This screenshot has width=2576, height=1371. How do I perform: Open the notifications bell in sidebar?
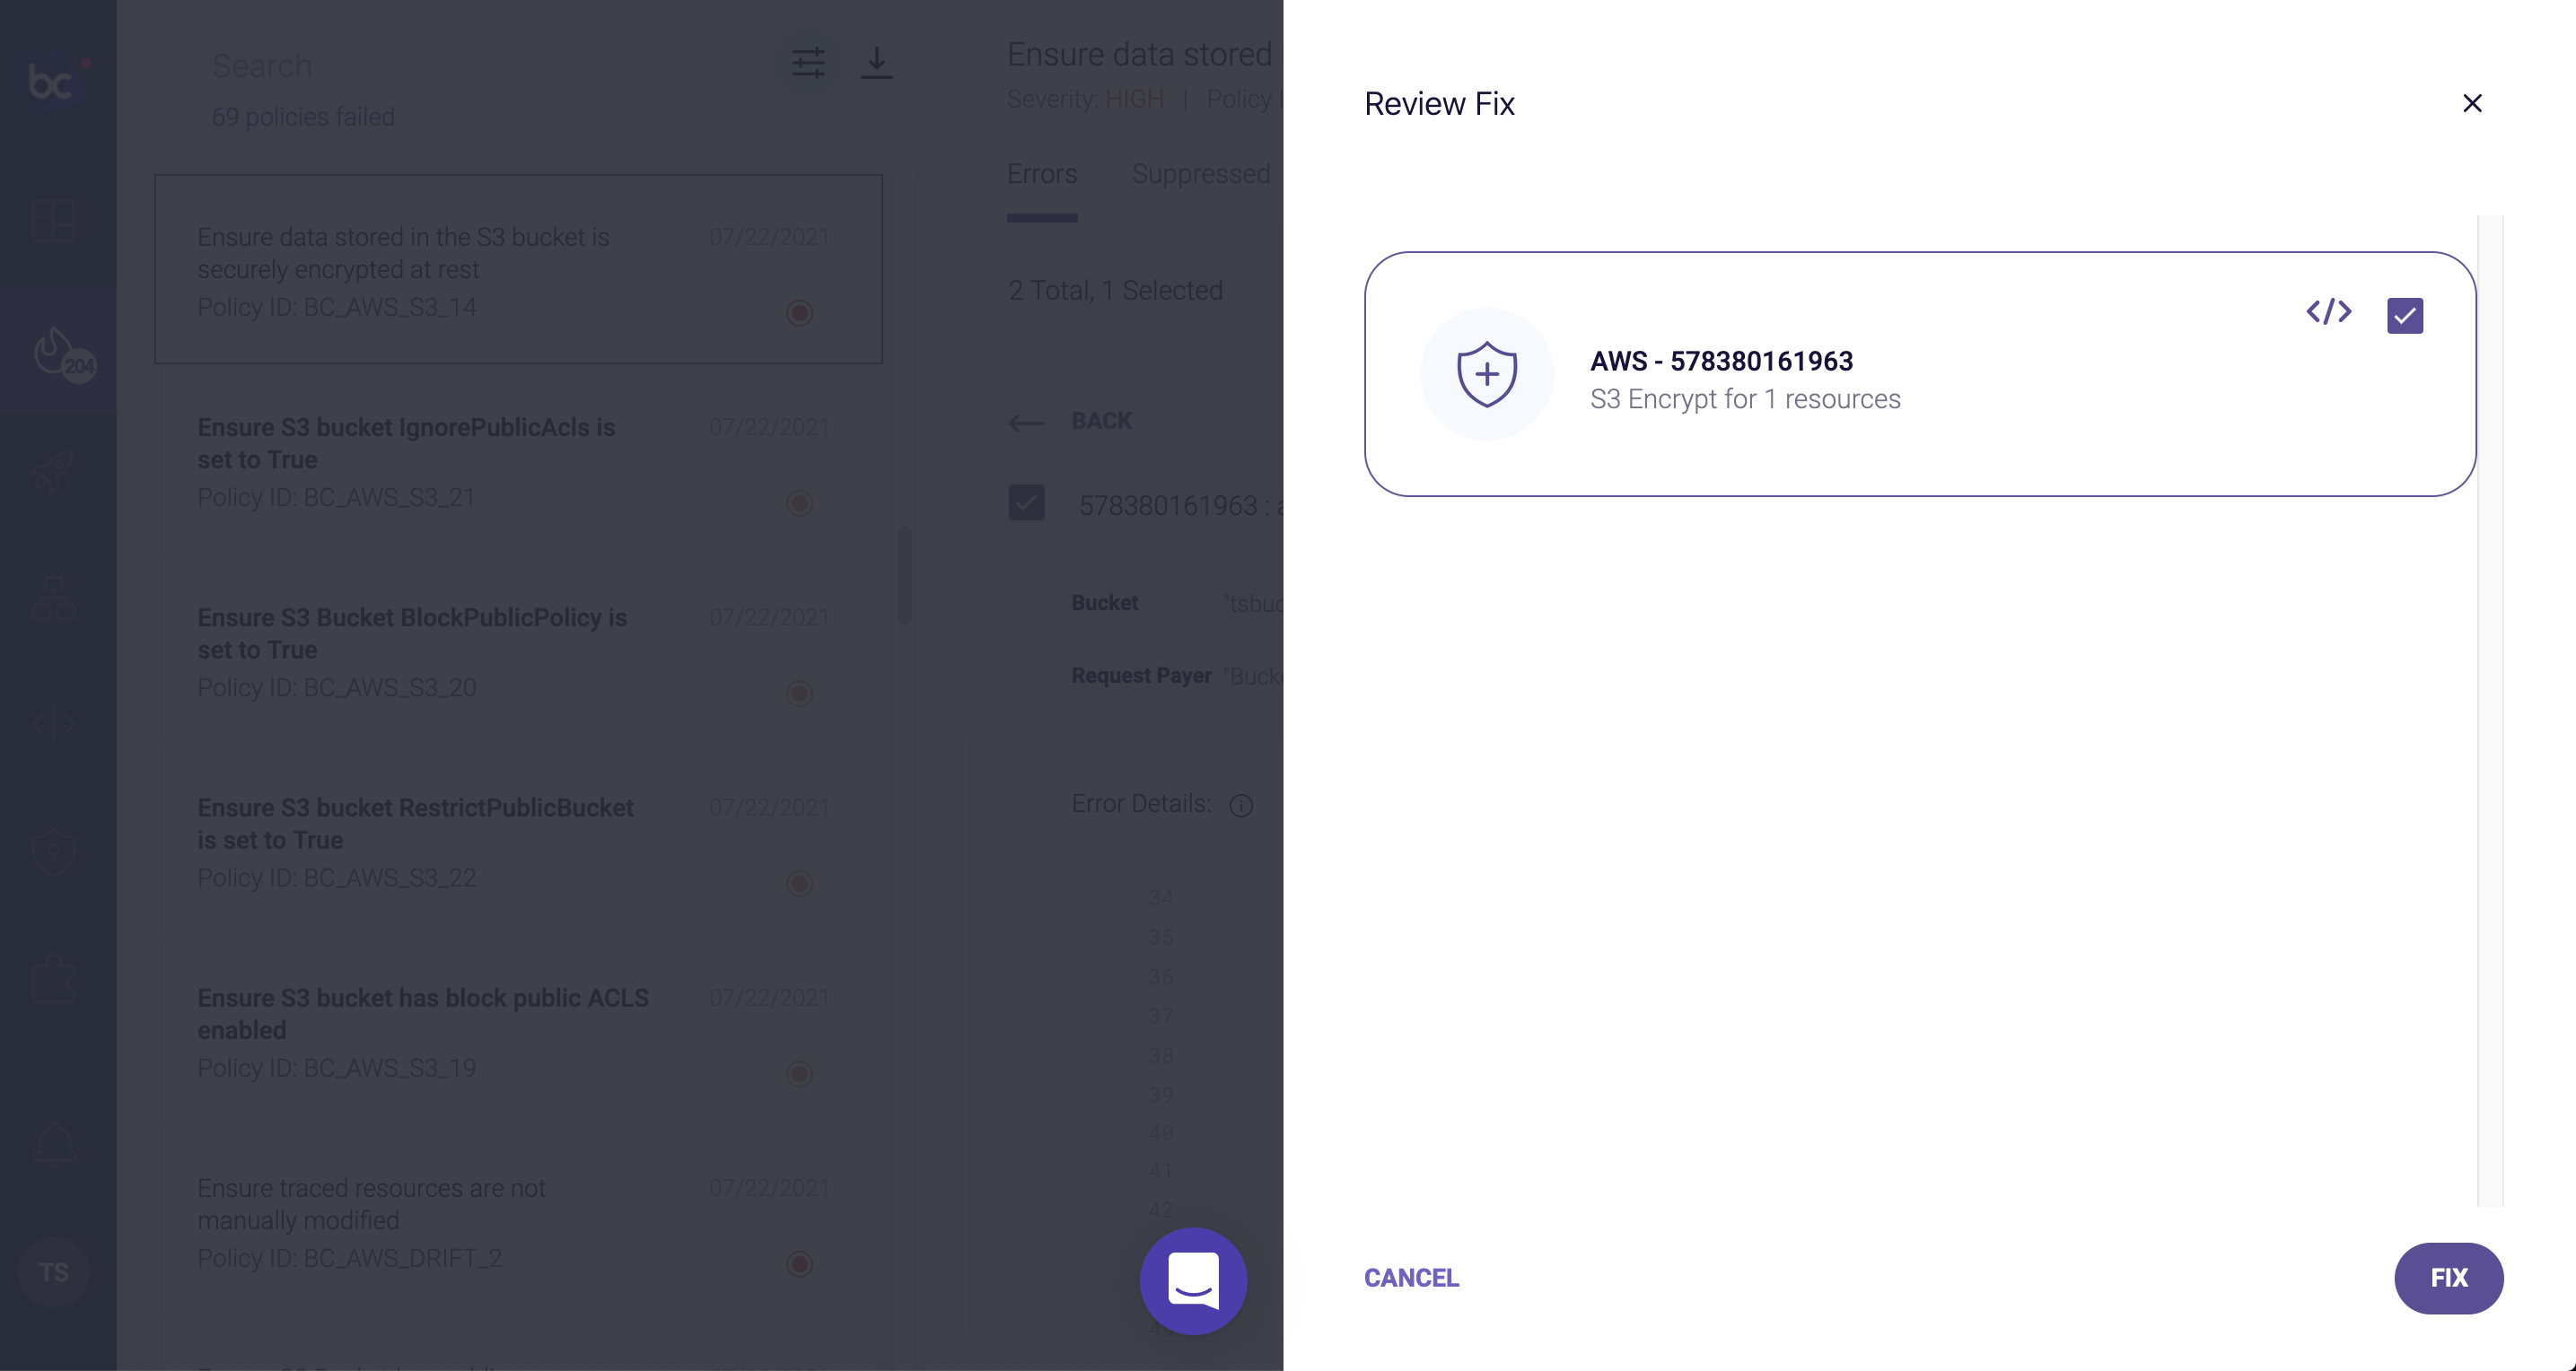click(x=55, y=1145)
